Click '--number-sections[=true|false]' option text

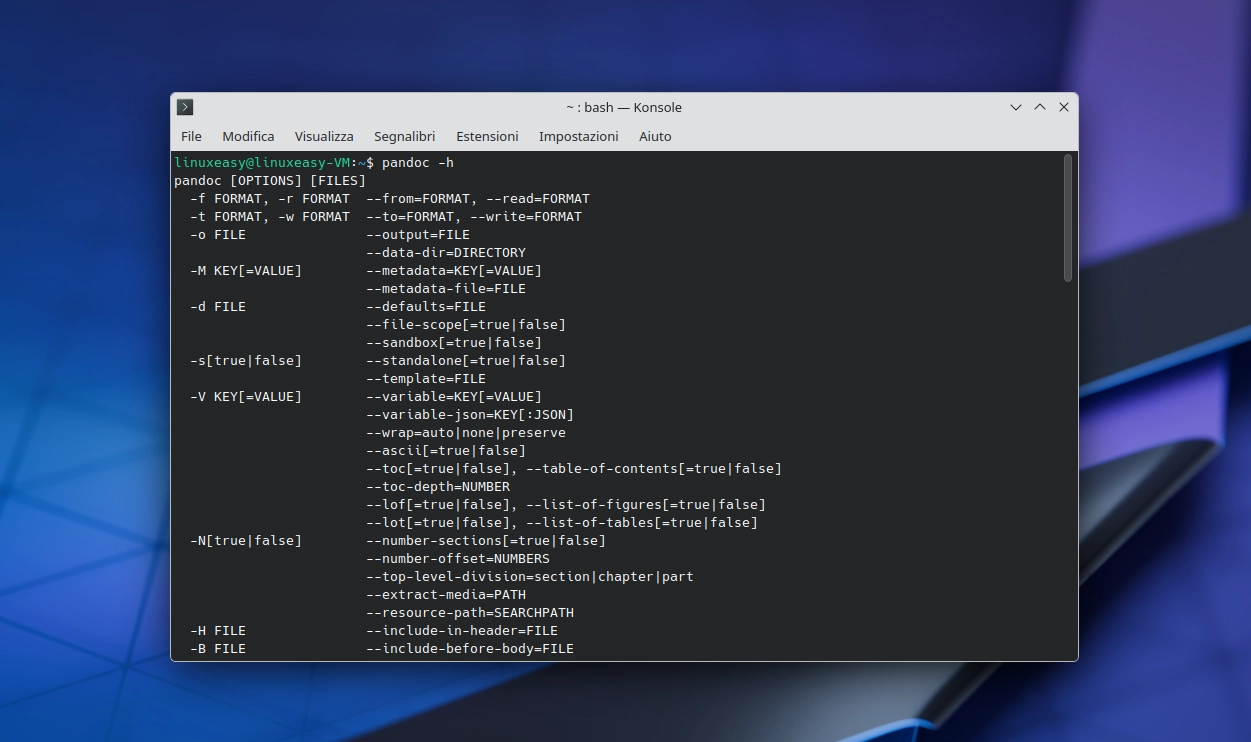click(486, 540)
